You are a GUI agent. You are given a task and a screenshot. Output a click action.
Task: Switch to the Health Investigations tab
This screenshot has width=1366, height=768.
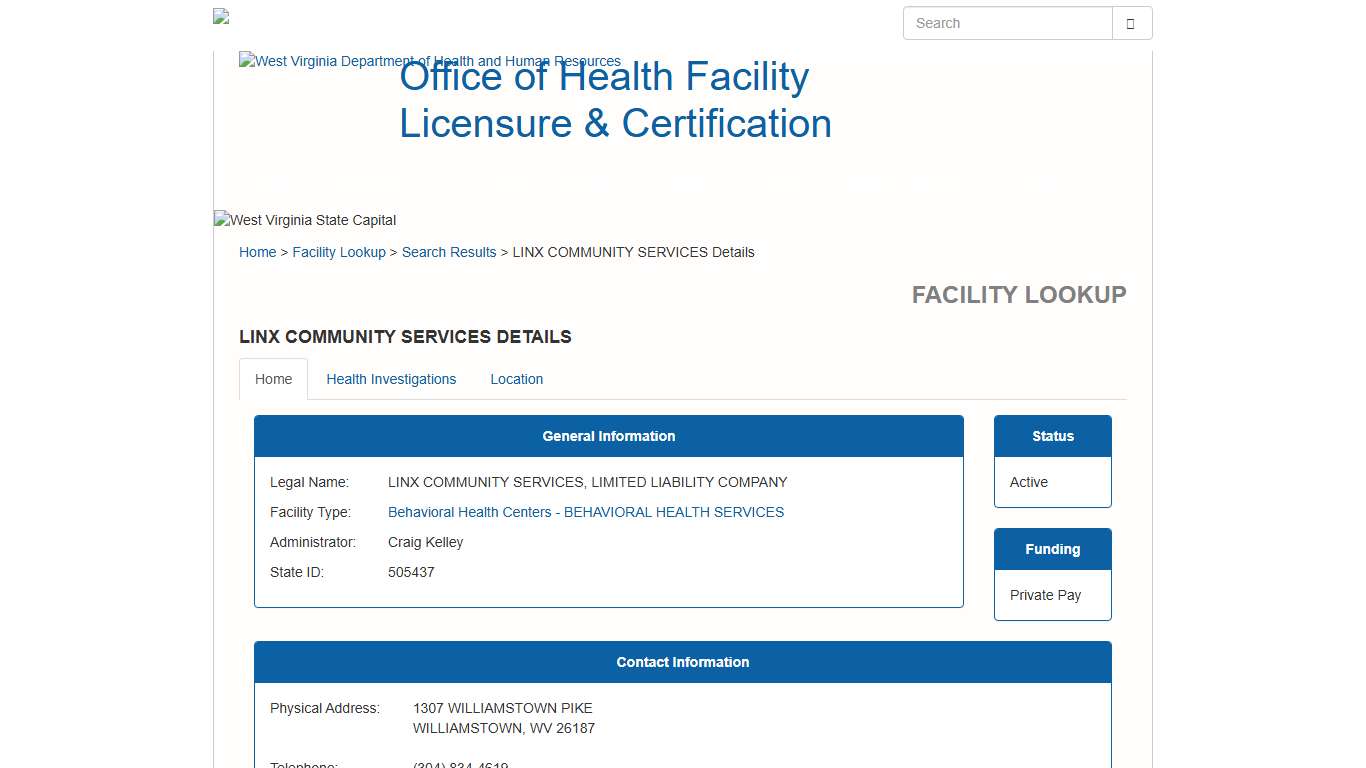point(391,379)
